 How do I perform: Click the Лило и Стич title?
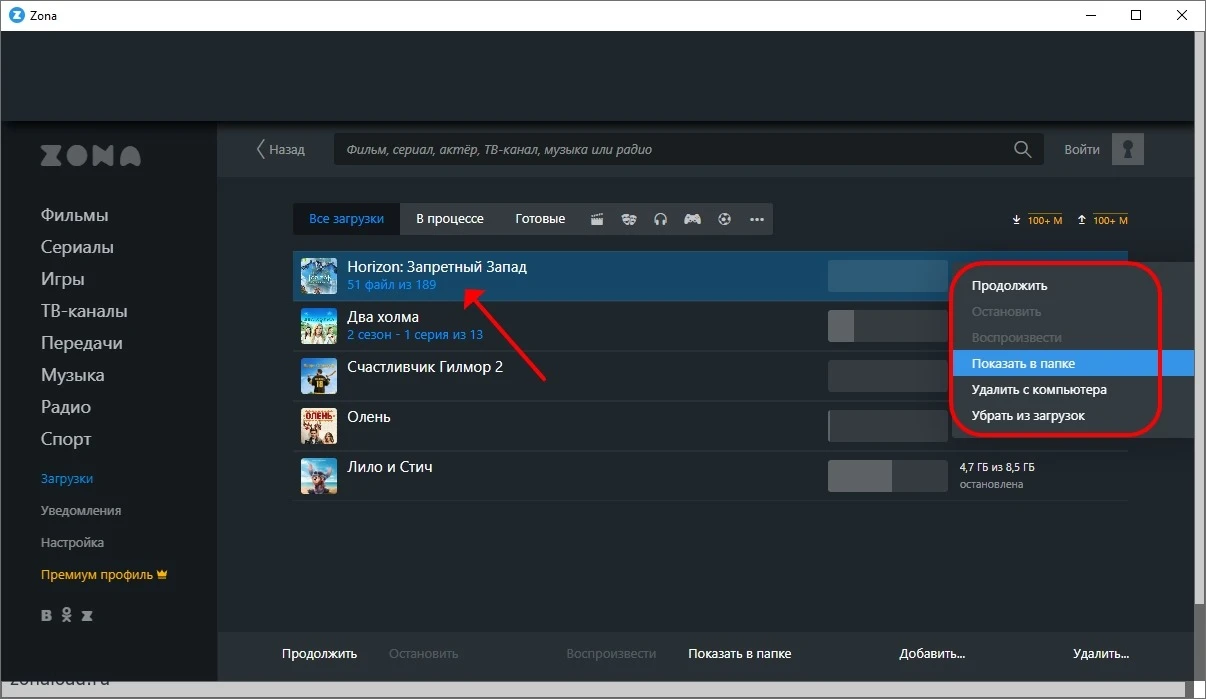pyautogui.click(x=390, y=467)
